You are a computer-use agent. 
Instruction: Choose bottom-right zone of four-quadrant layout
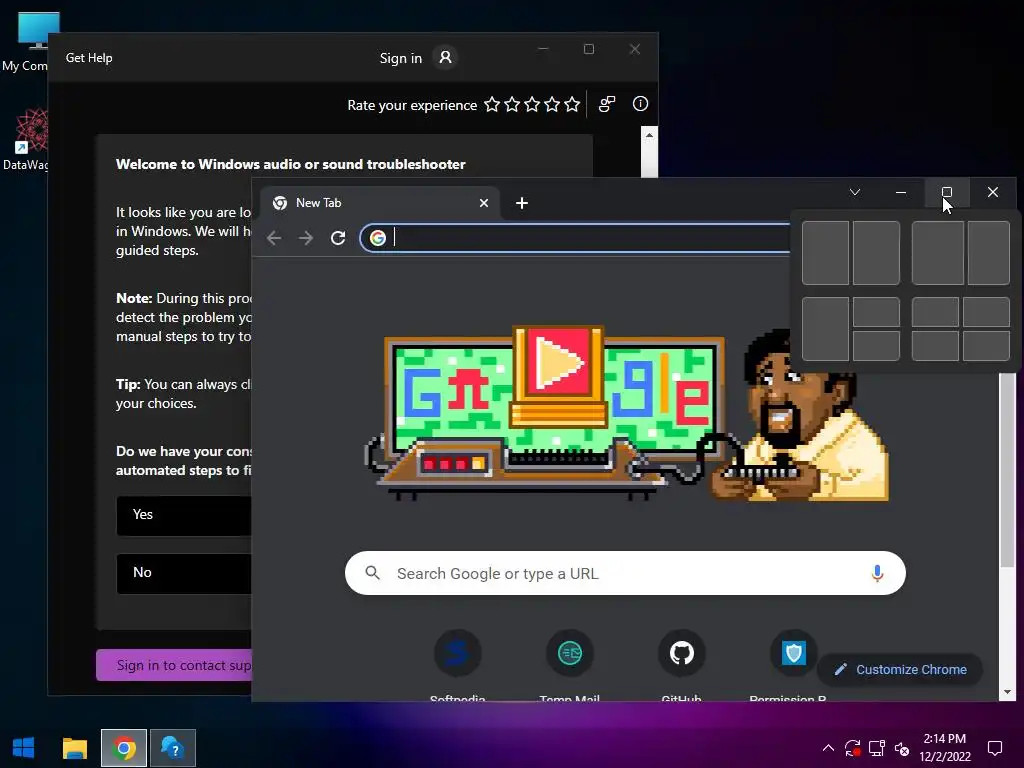click(986, 345)
